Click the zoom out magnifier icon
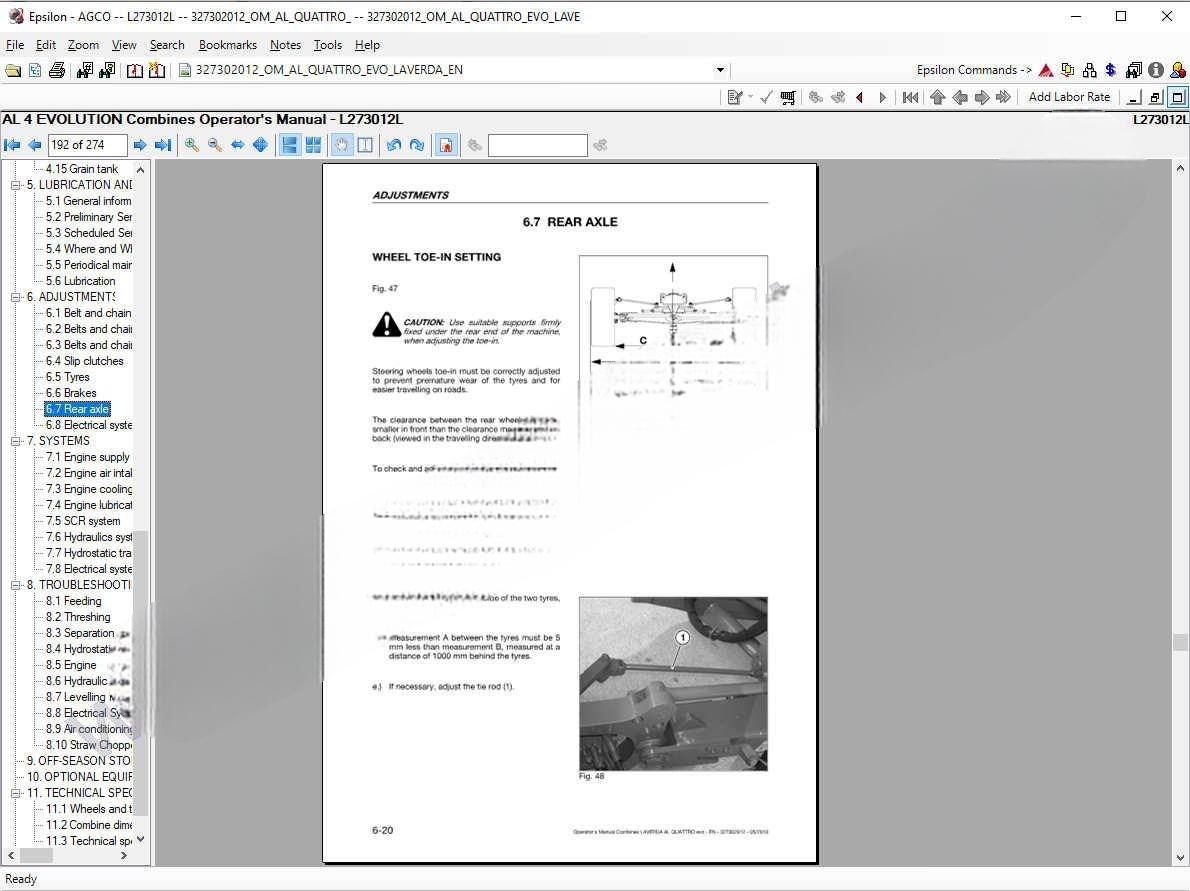 pyautogui.click(x=215, y=145)
